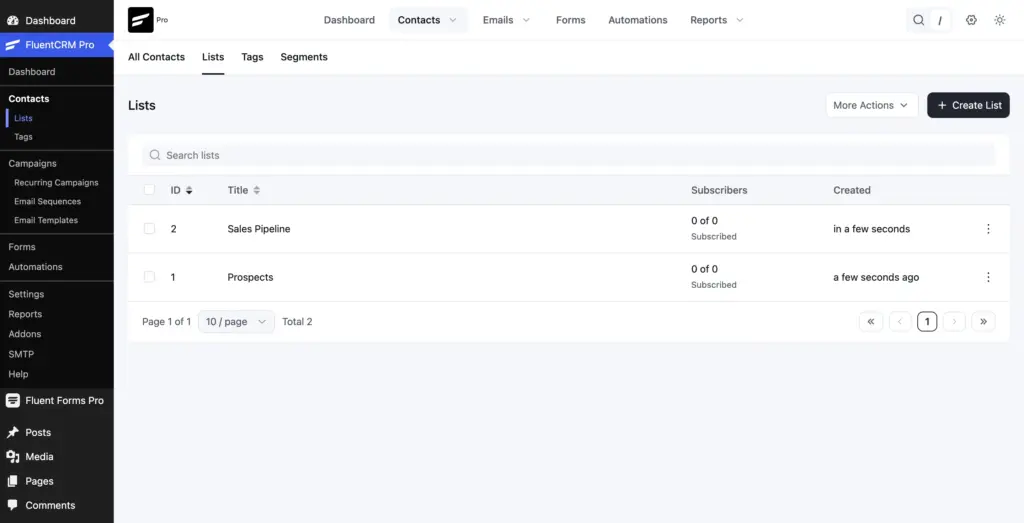Open the Sales Pipeline list title

pyautogui.click(x=259, y=229)
